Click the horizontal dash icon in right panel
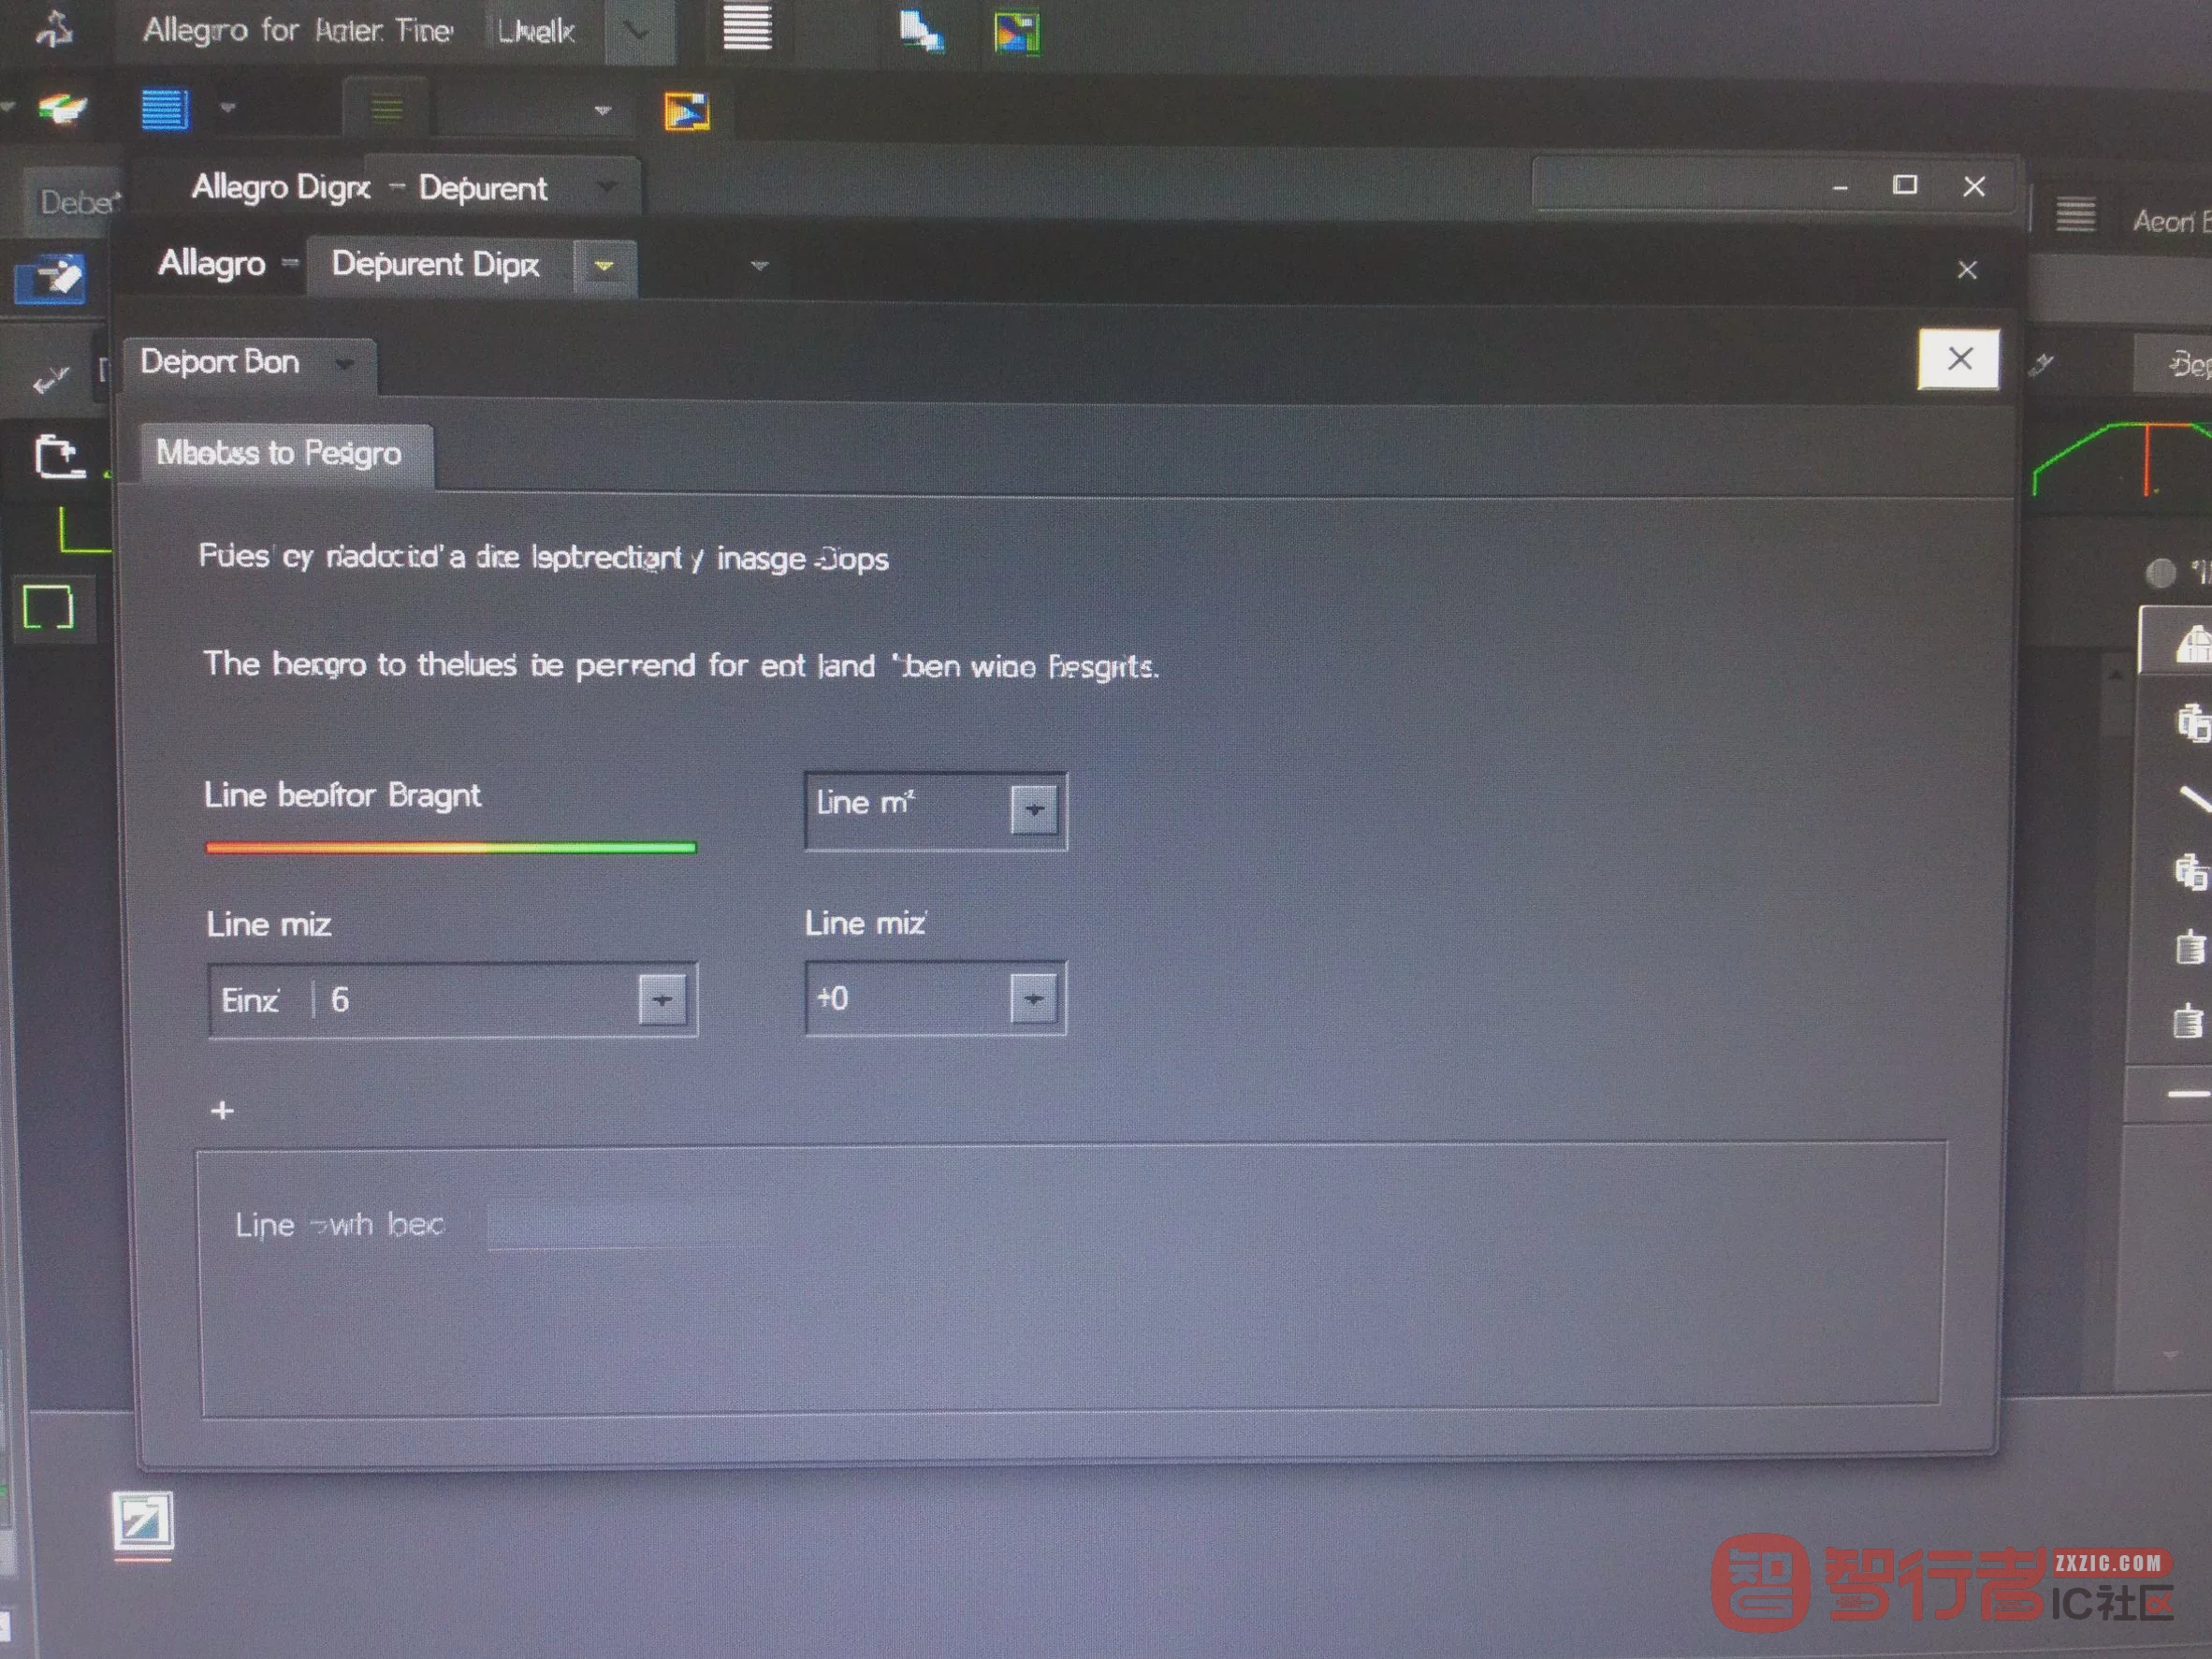 click(x=2188, y=1095)
